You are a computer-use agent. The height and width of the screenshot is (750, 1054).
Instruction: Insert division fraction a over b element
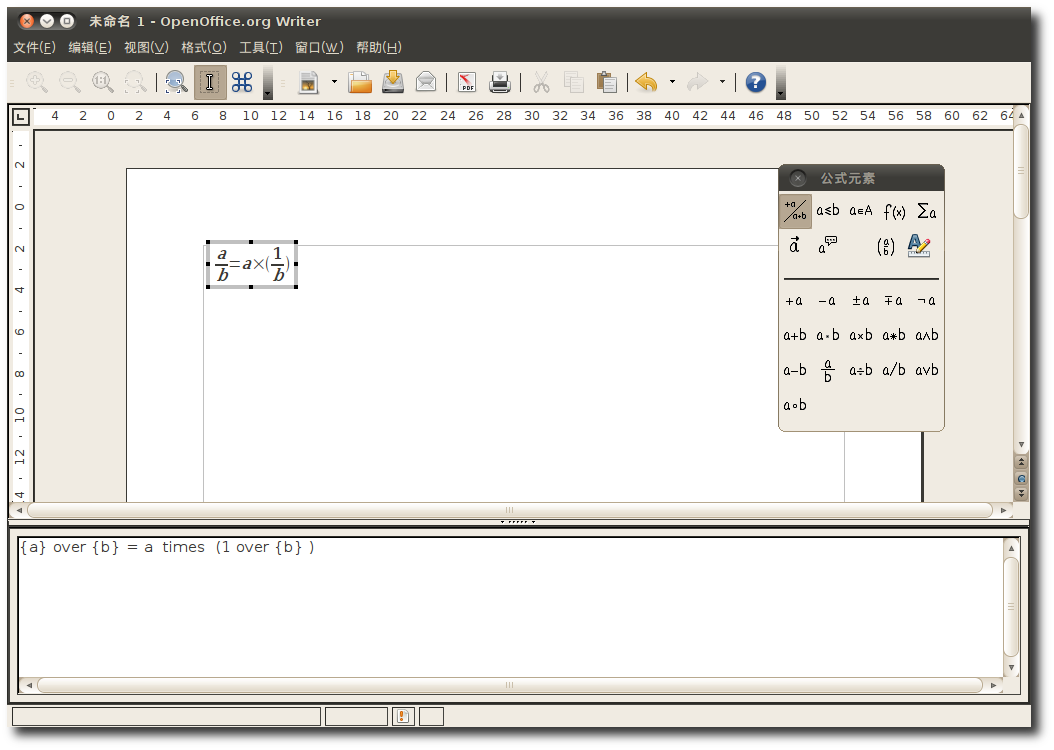point(828,371)
